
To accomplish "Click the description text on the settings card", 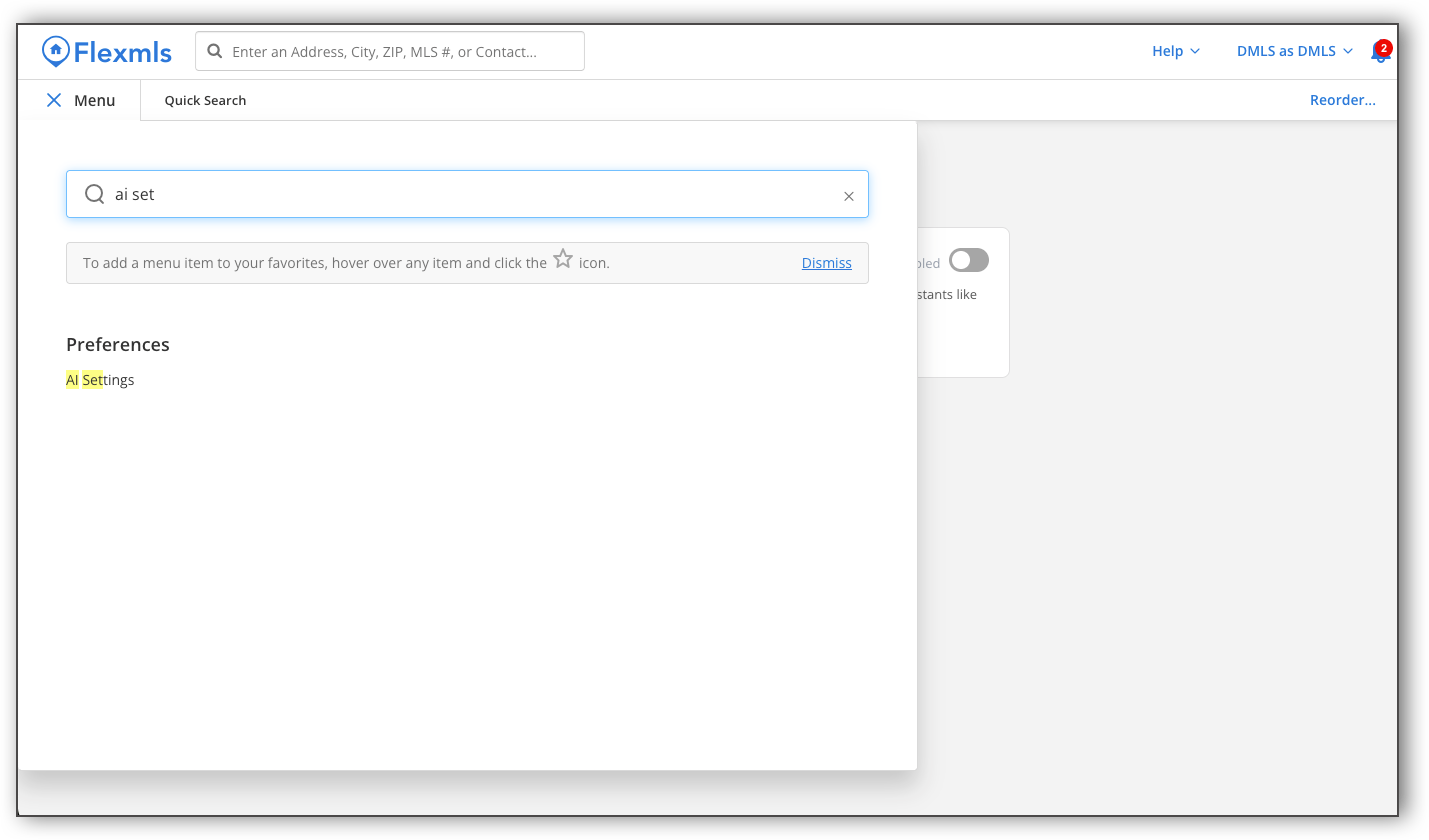I will point(946,295).
